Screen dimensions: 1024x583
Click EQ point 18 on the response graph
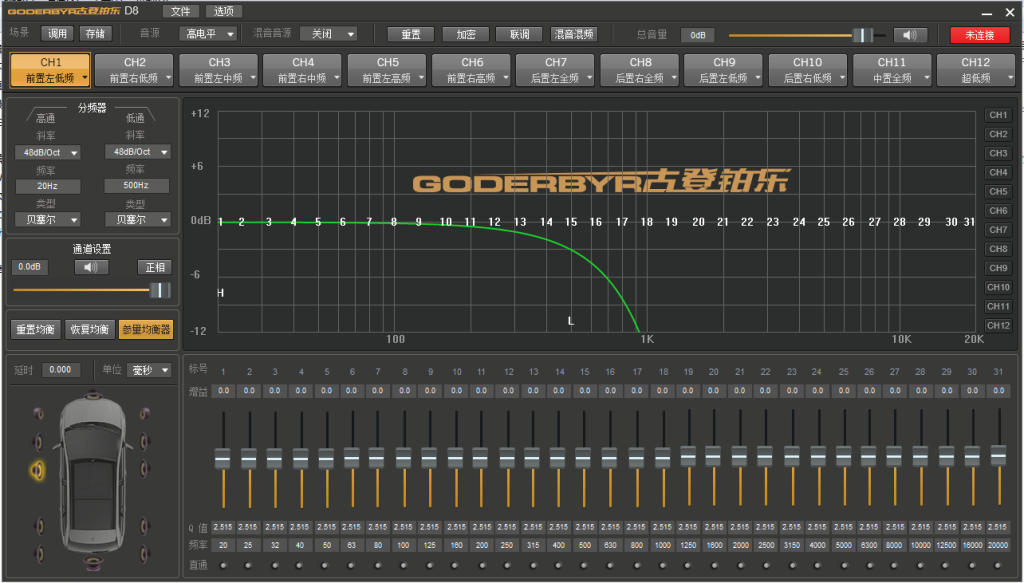pyautogui.click(x=647, y=222)
